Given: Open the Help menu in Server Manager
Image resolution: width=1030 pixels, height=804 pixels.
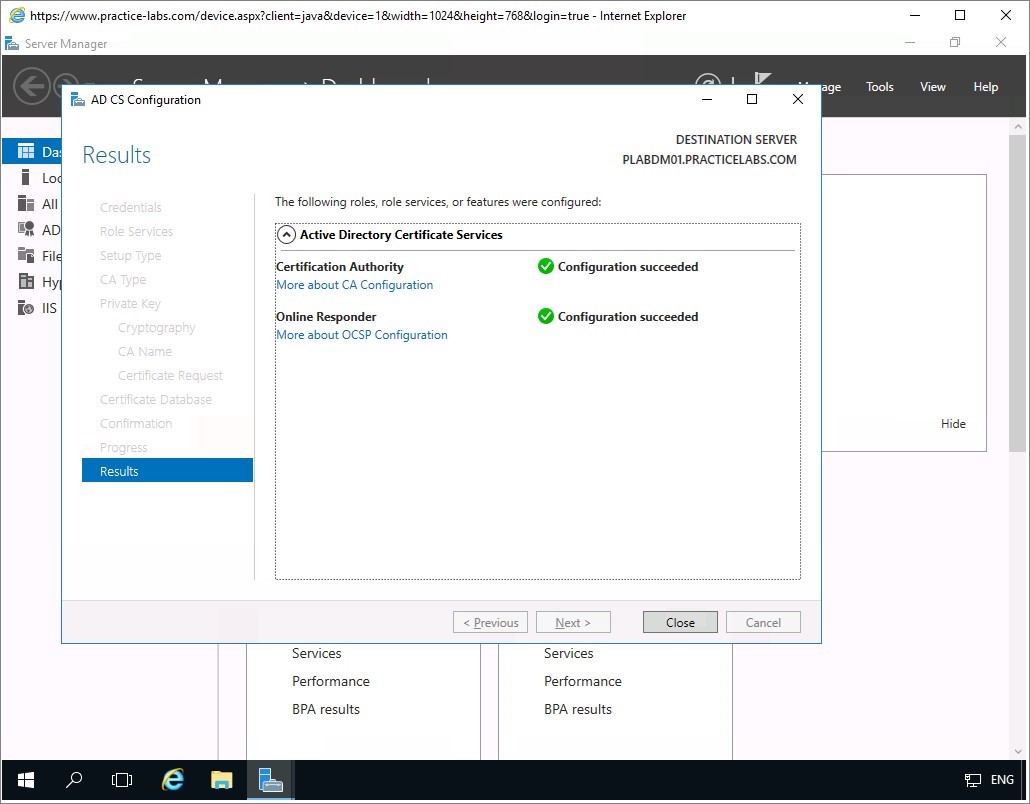Looking at the screenshot, I should (985, 87).
